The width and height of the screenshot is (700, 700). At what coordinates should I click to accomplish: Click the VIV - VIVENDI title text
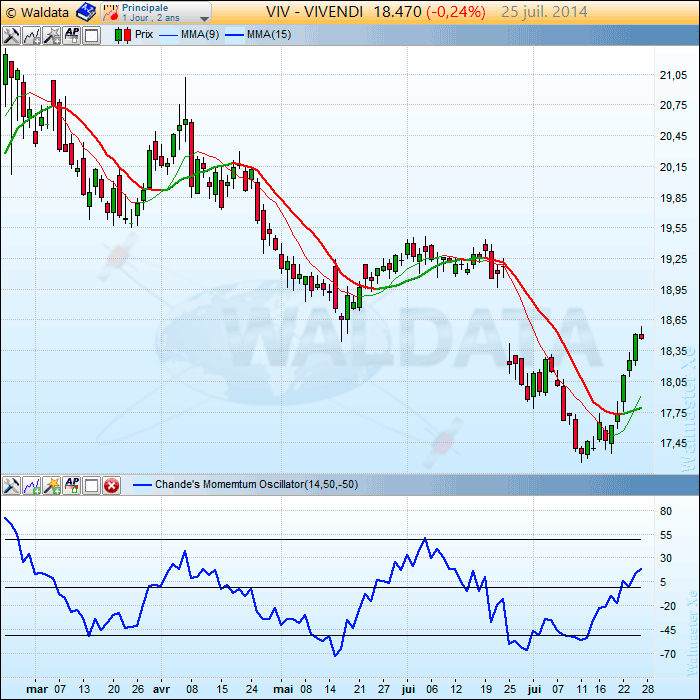coord(314,12)
